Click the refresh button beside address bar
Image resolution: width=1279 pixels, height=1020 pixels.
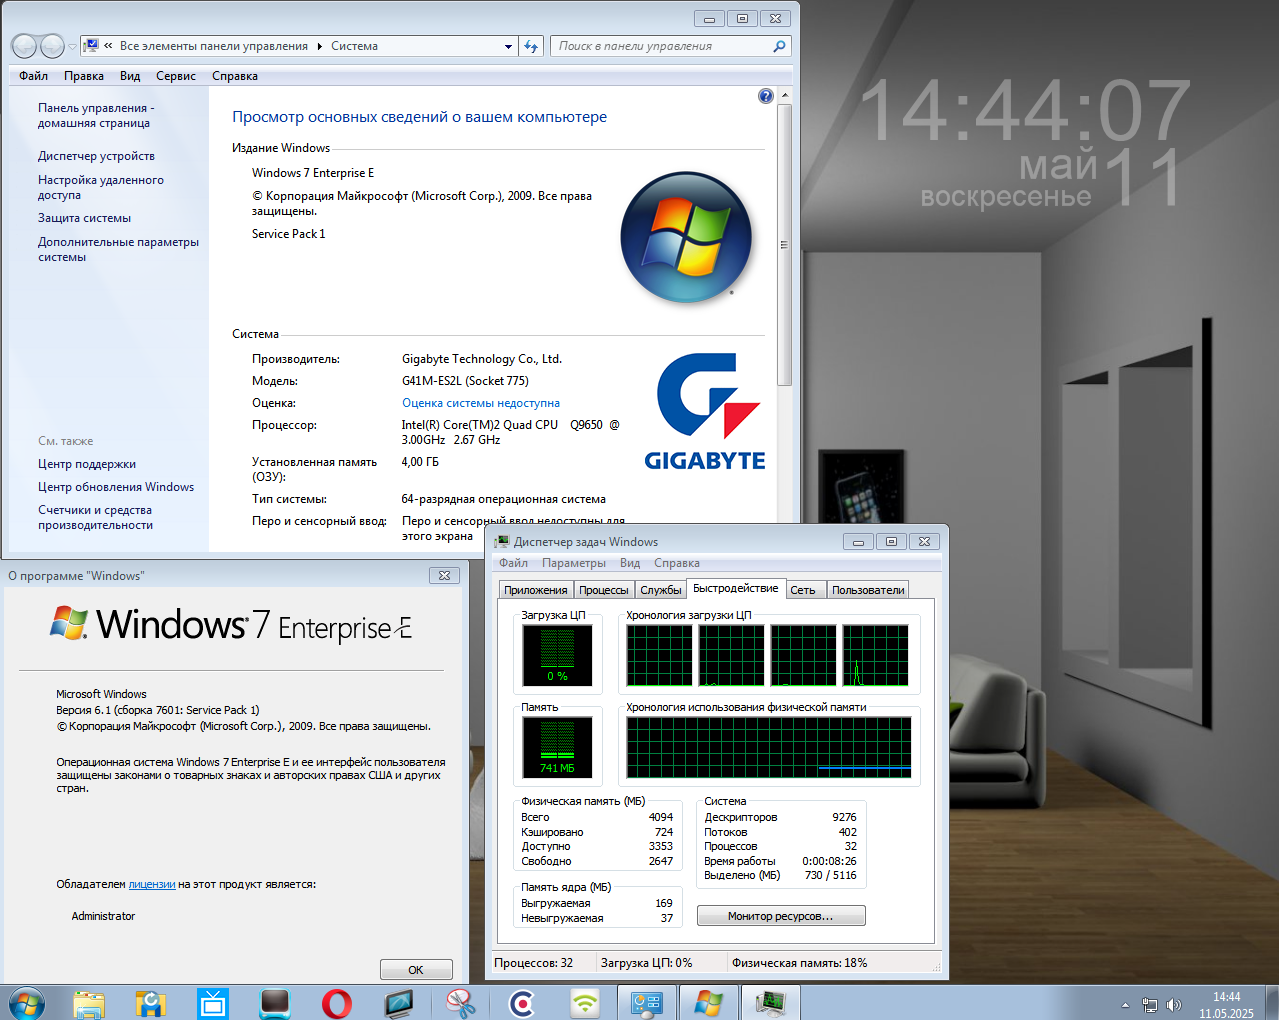click(531, 46)
